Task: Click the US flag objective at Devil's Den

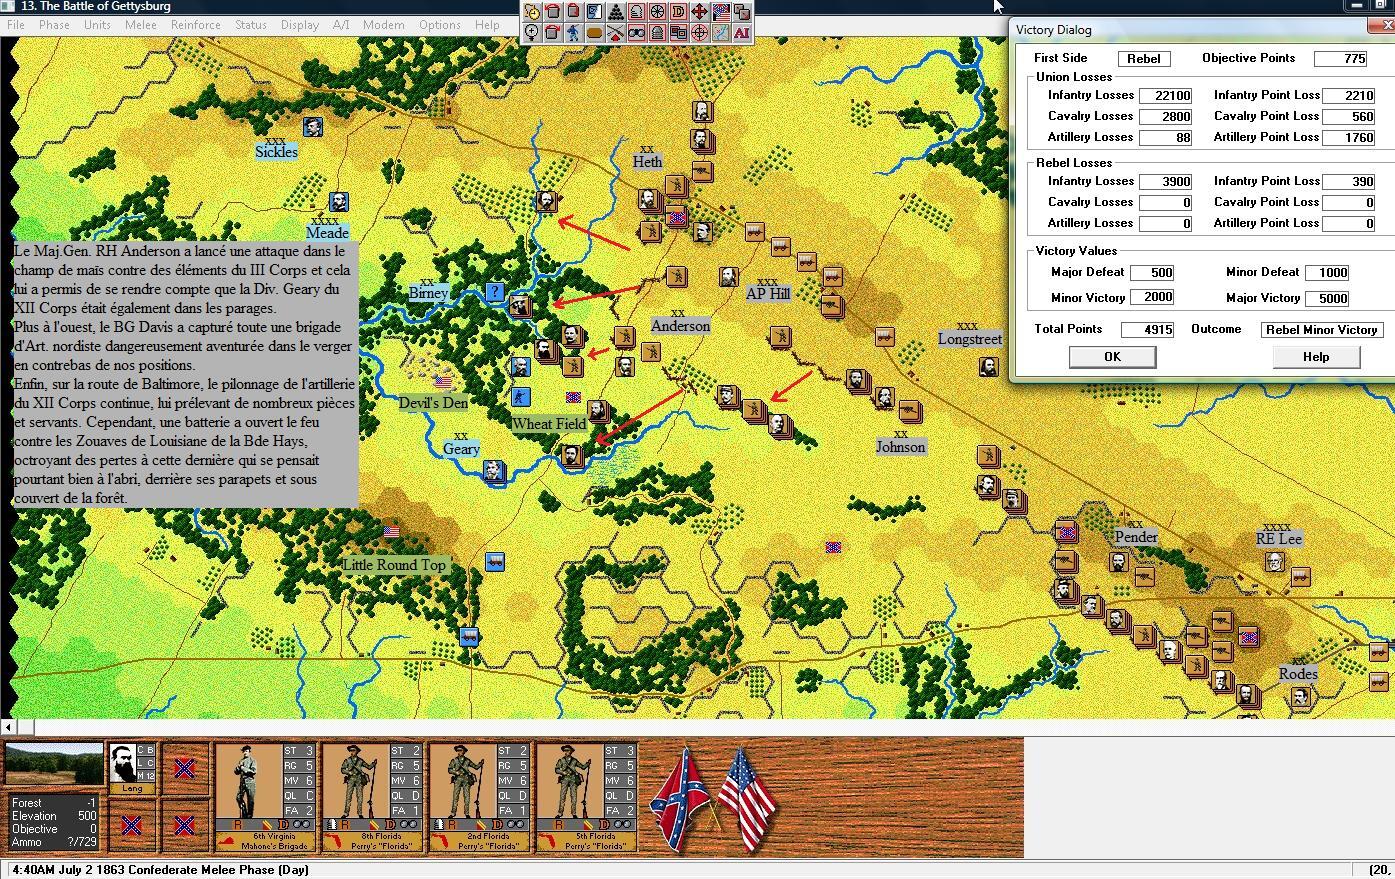Action: coord(443,381)
